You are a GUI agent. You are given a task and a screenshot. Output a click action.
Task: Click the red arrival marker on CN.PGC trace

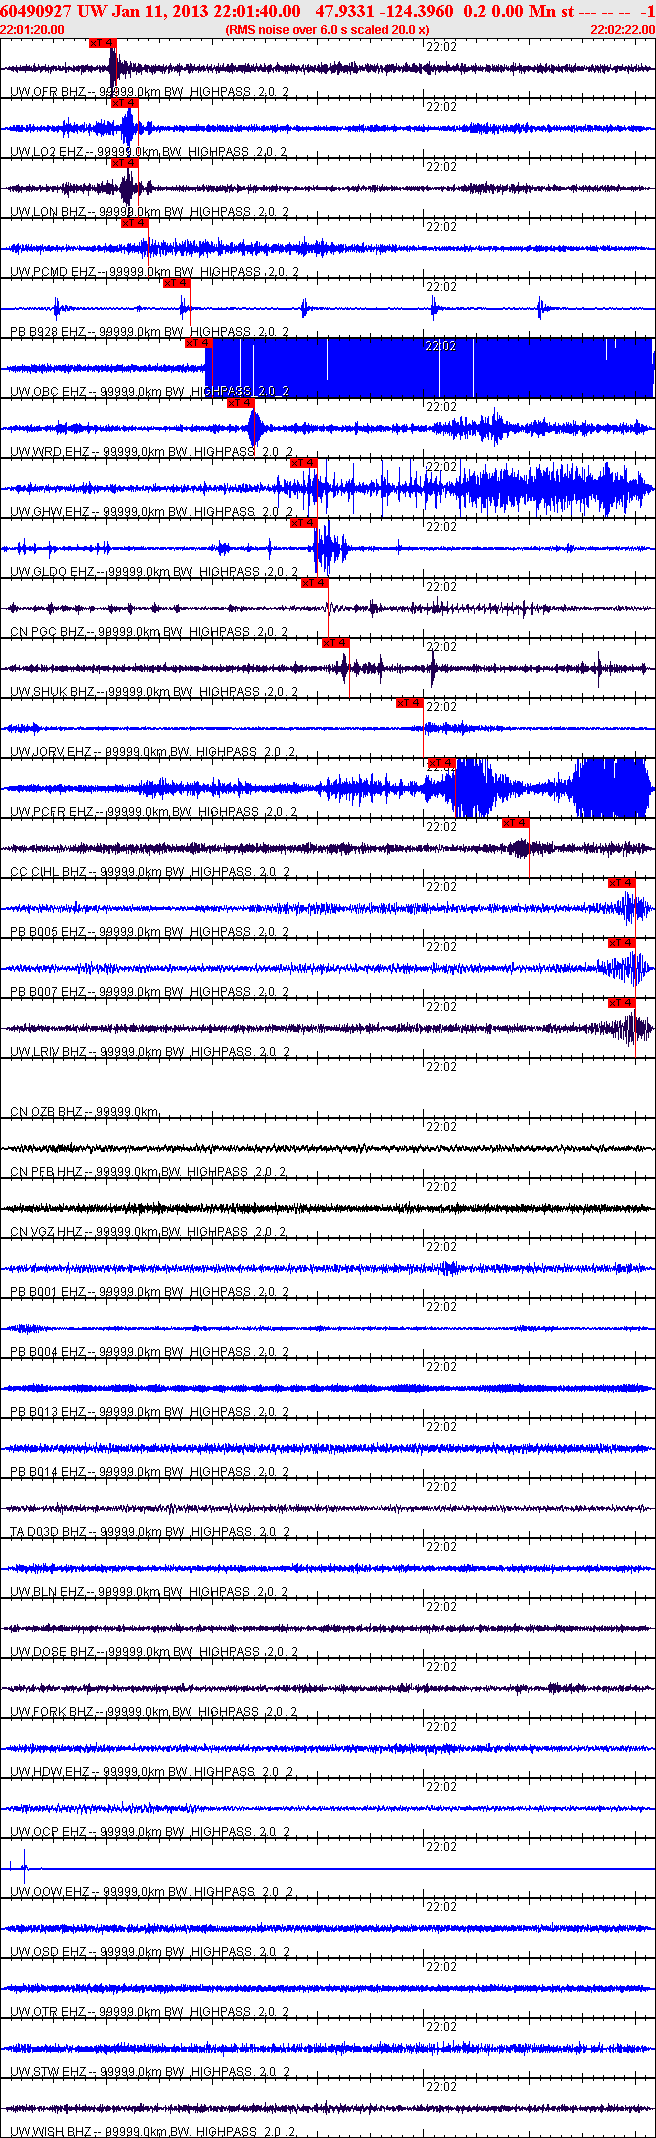click(315, 583)
